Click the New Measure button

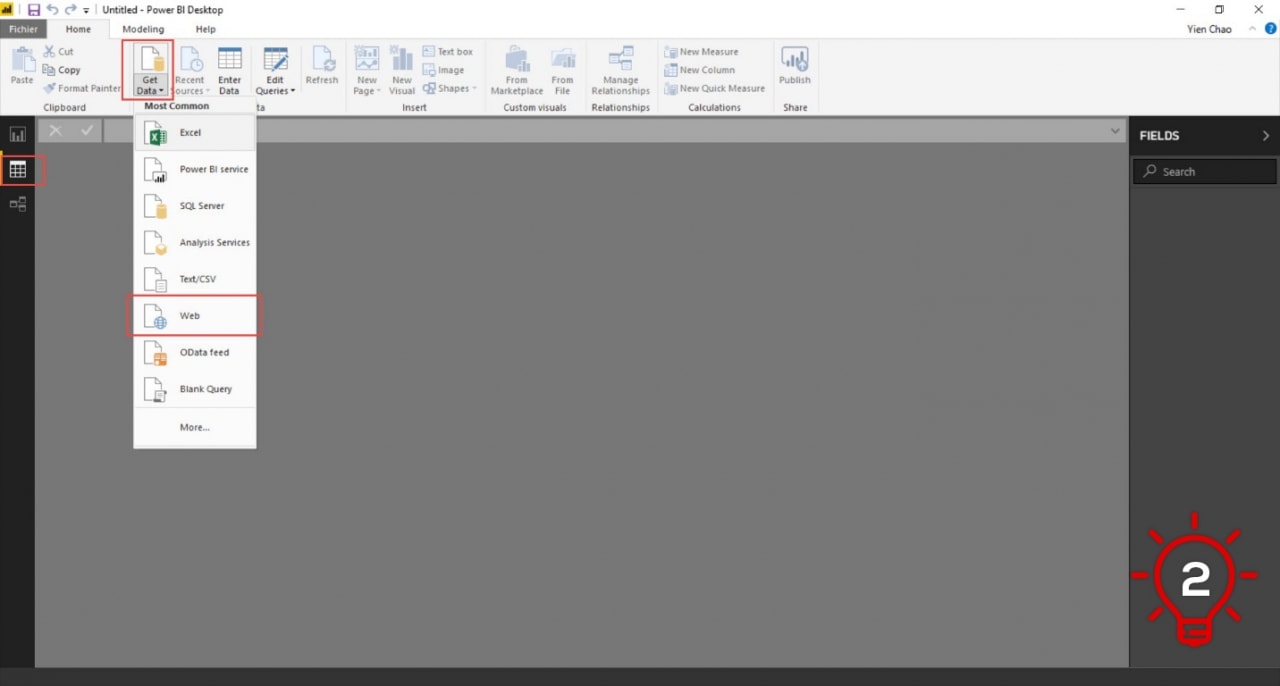point(702,52)
